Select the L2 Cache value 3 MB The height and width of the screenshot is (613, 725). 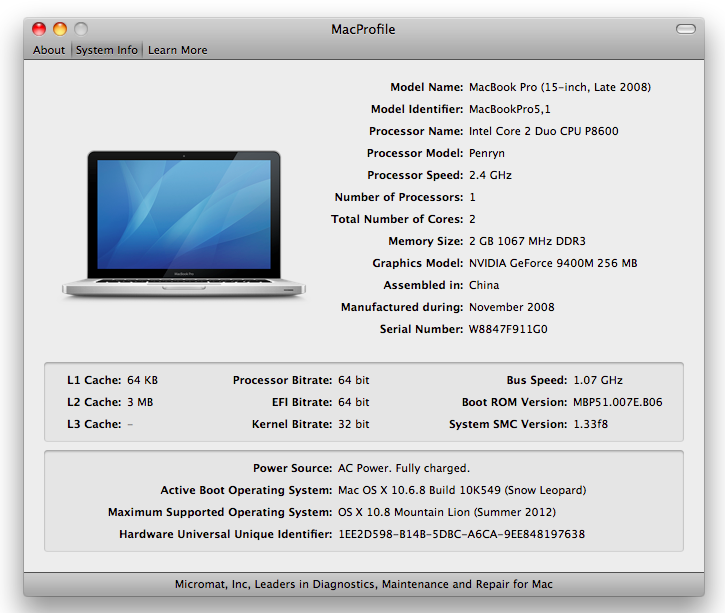click(x=140, y=402)
